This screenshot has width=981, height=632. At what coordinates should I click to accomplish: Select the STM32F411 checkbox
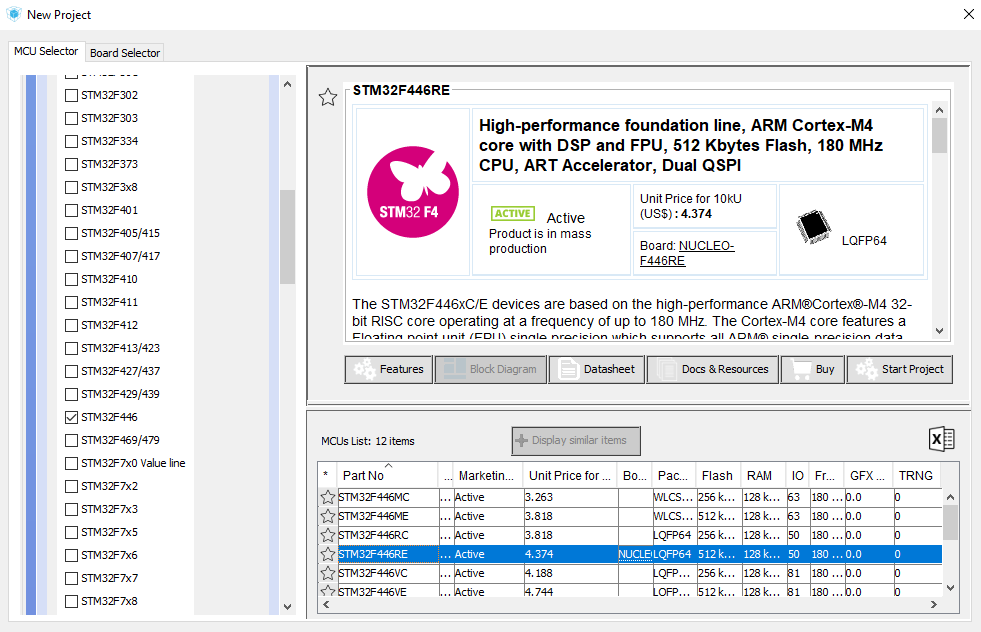point(71,302)
